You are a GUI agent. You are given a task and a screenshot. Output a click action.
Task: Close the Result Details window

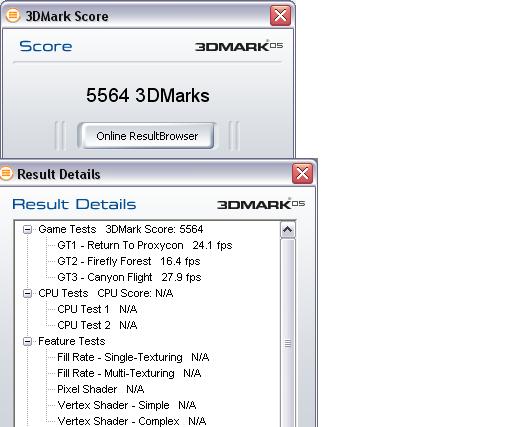click(302, 173)
